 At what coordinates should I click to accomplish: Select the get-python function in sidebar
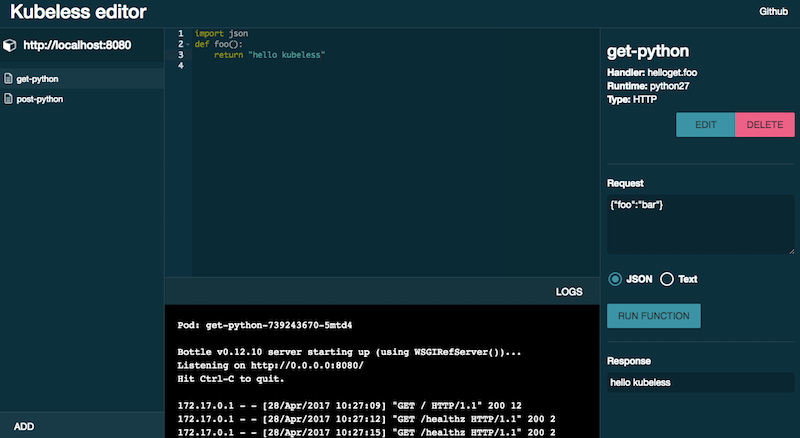tap(82, 79)
